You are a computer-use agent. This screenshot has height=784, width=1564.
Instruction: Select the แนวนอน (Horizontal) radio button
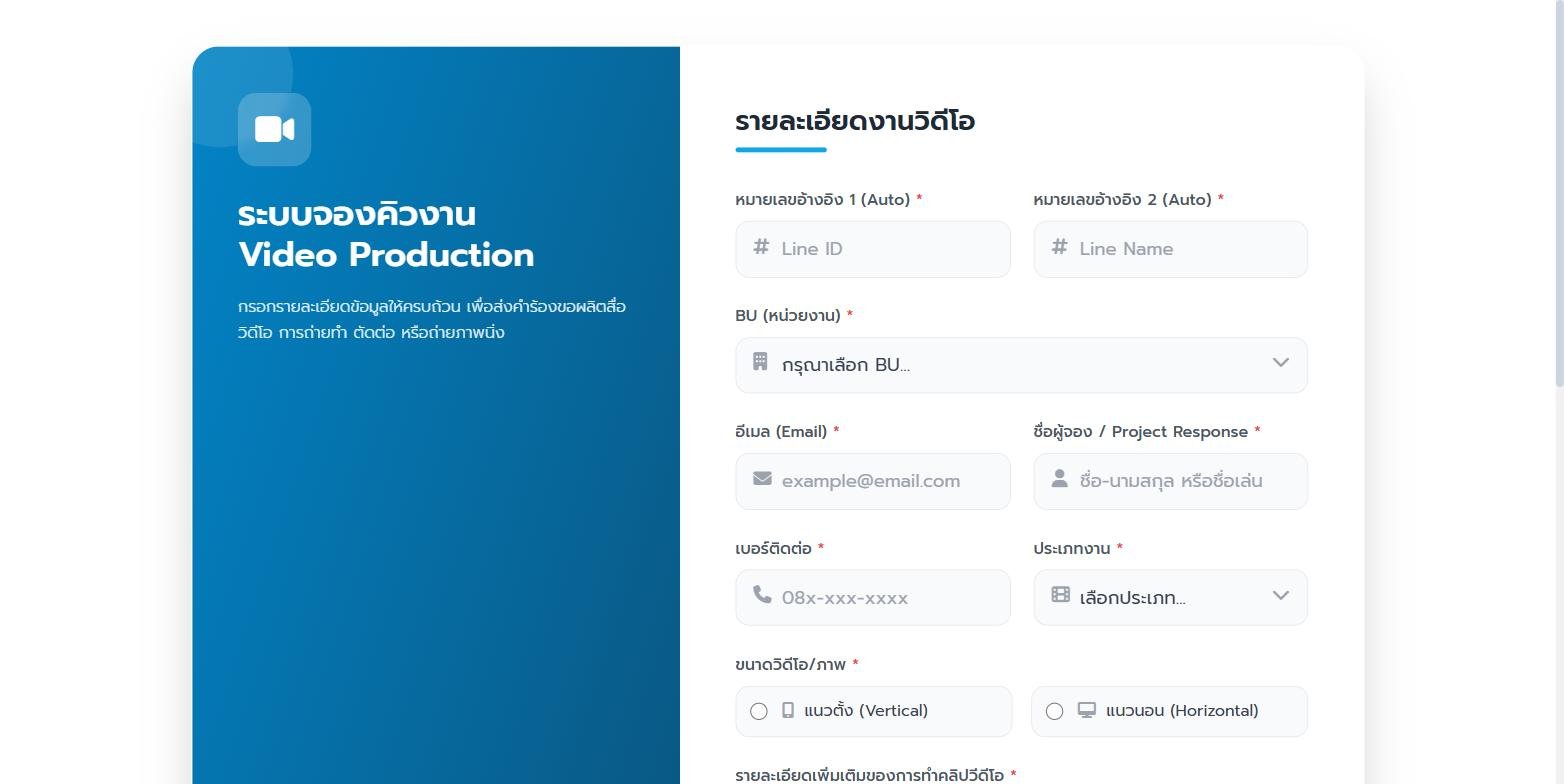tap(1054, 711)
